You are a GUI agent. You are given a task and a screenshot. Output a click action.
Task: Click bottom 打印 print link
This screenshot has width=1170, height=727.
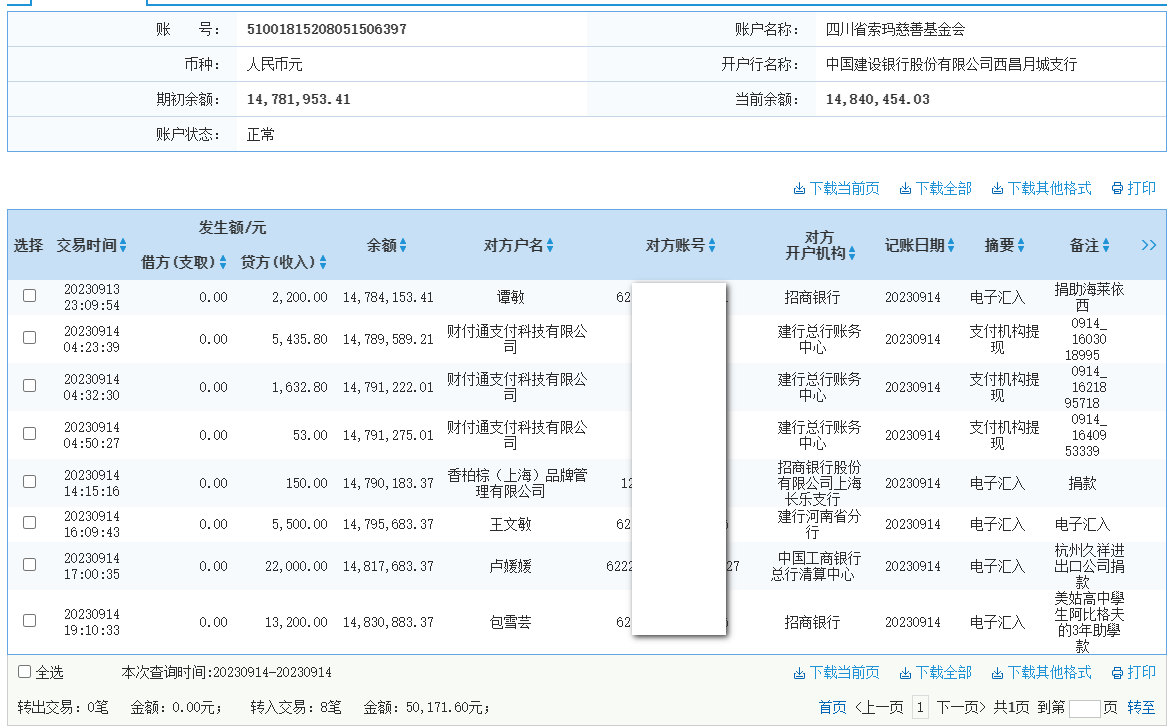click(x=1133, y=673)
